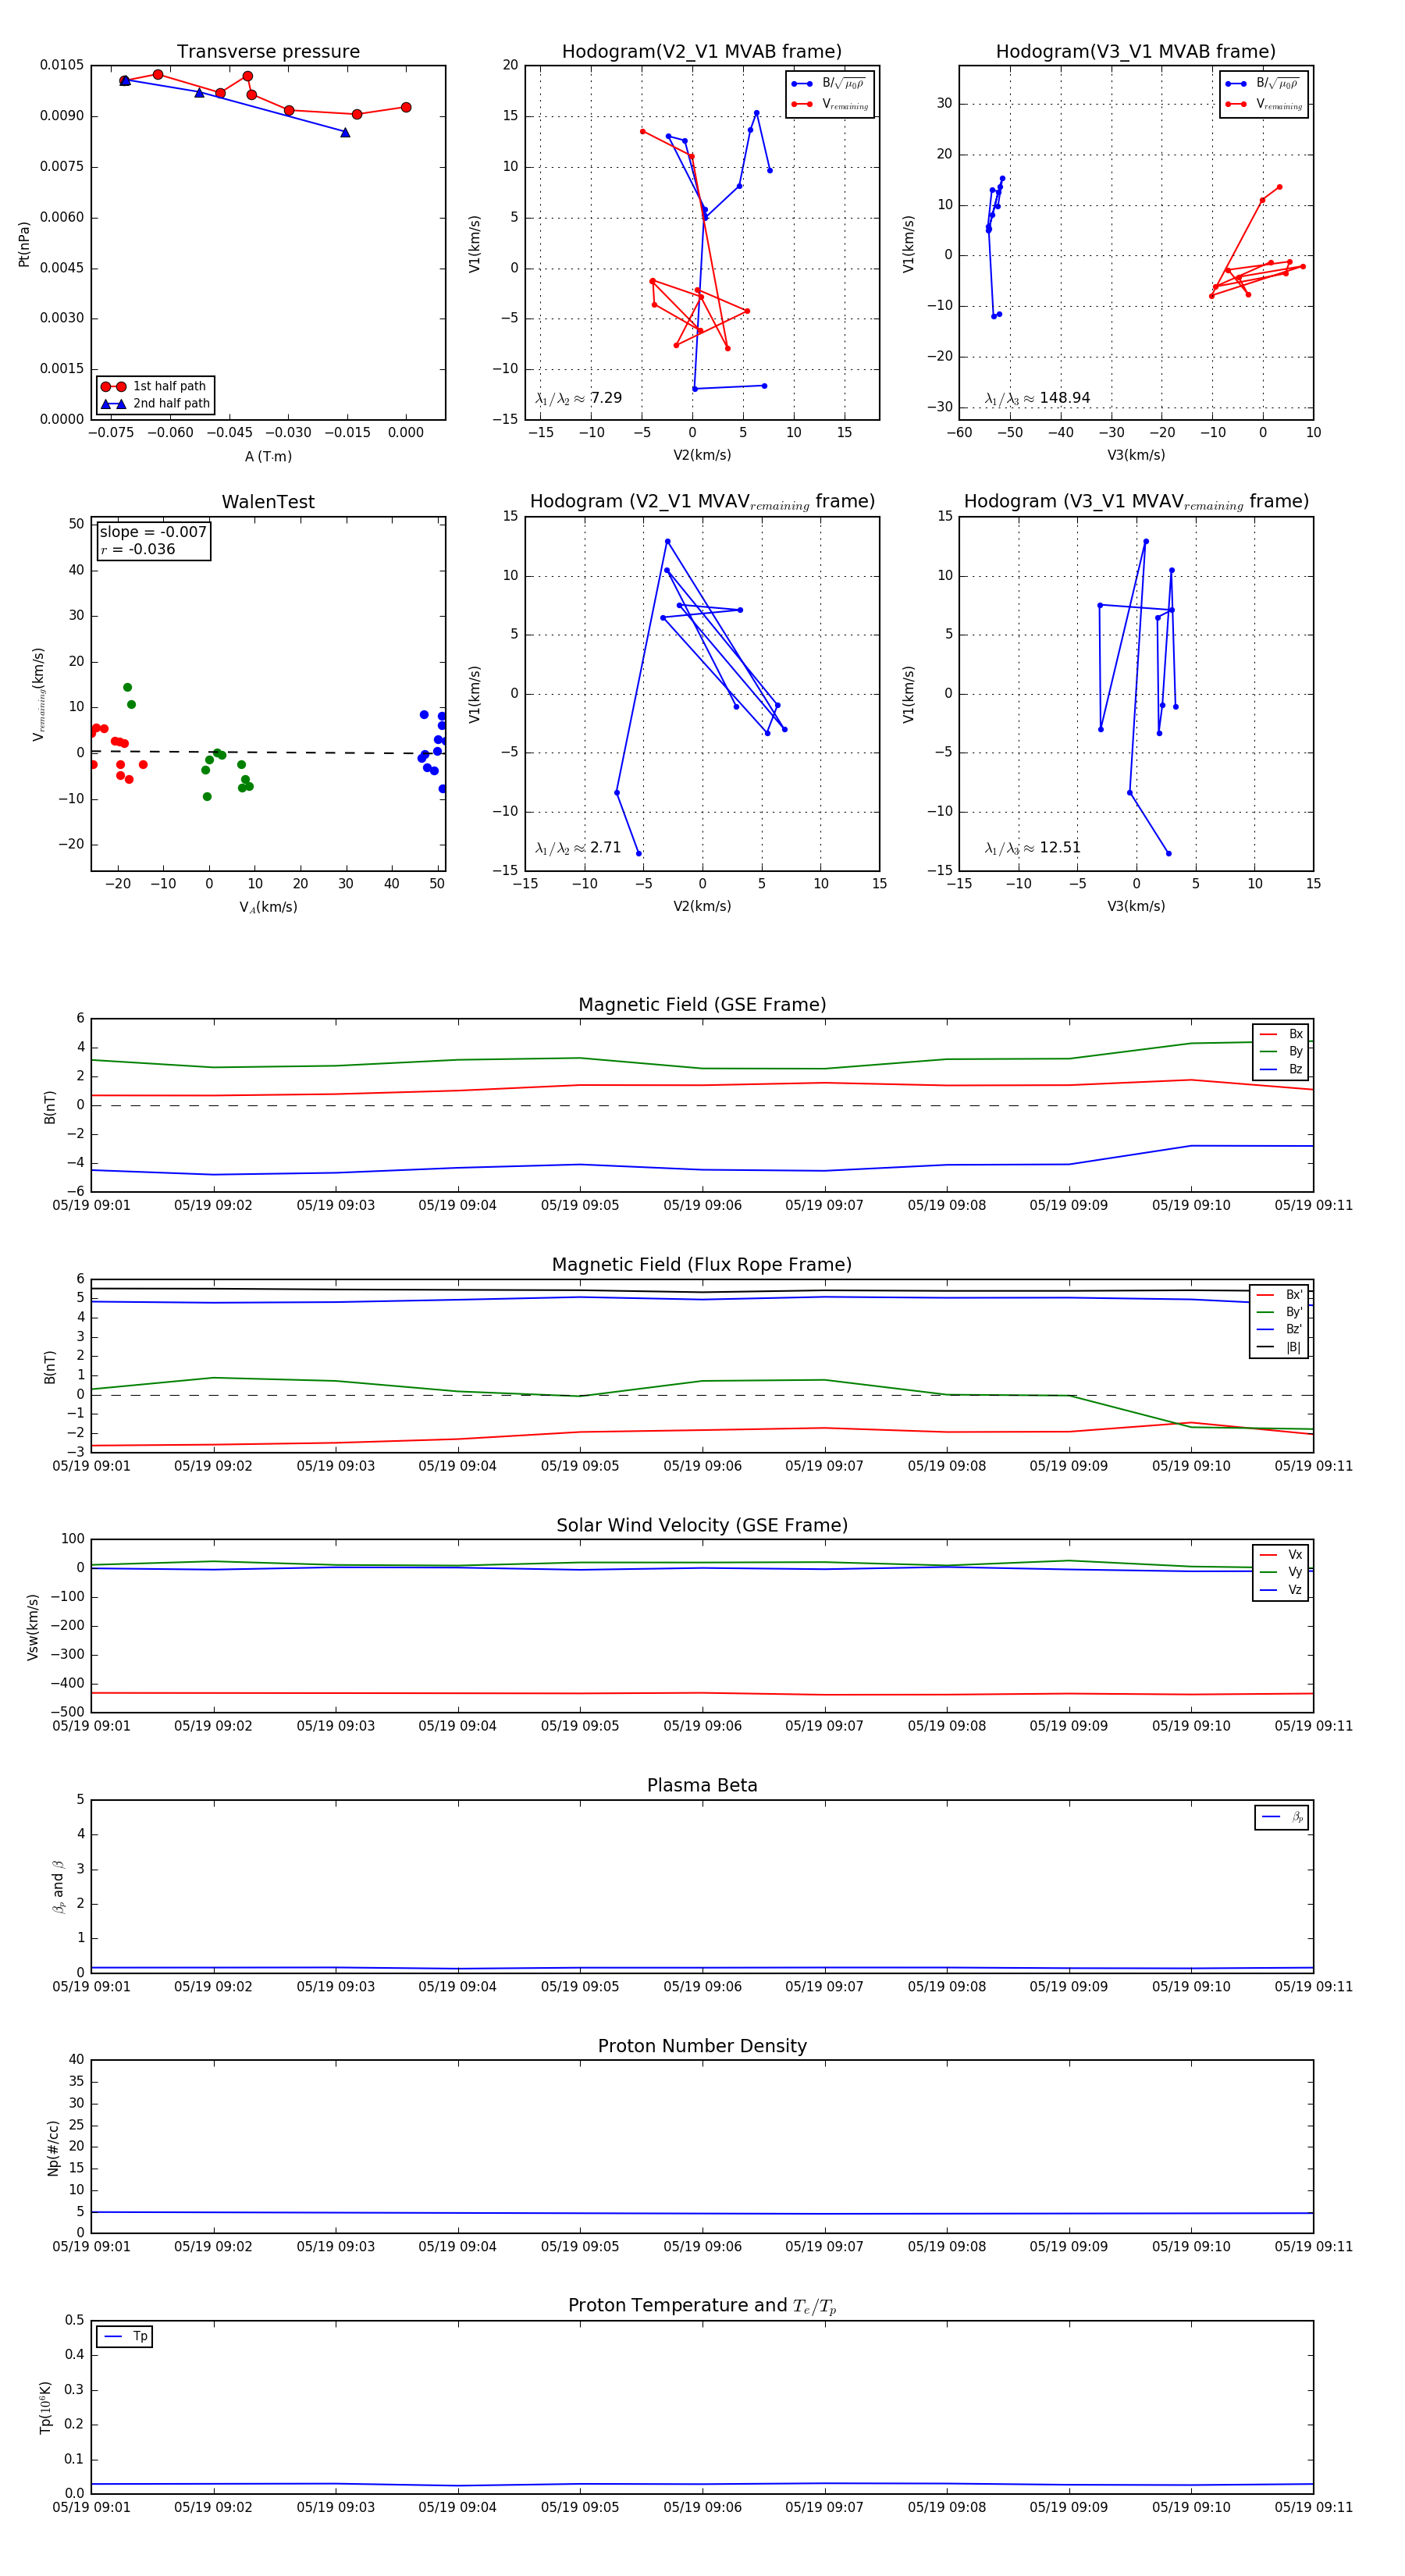Click the Hodogram V3_V1 MVAV remaining frame title
Image resolution: width=1405 pixels, height=2576 pixels.
click(1136, 502)
